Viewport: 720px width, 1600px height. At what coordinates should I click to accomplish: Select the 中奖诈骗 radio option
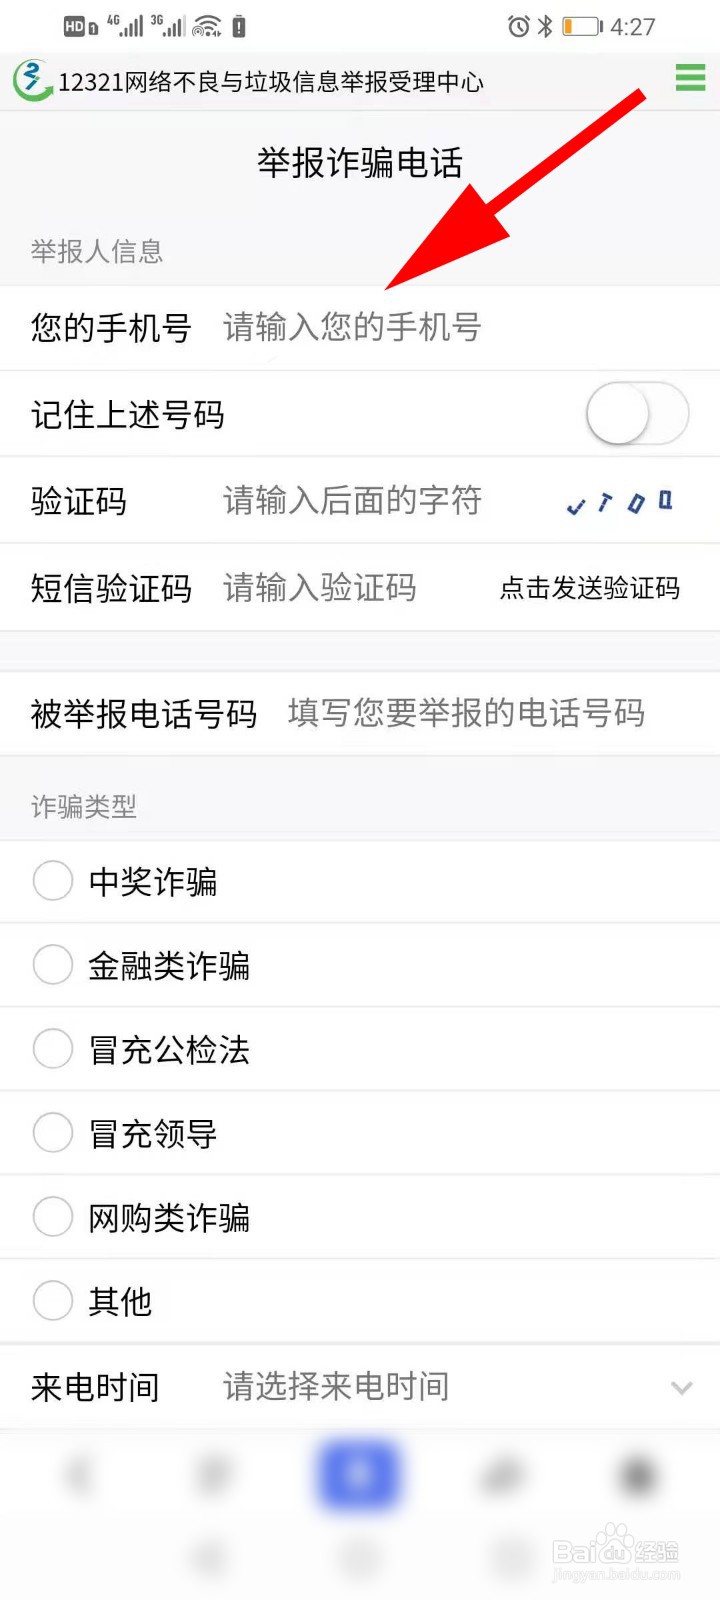click(53, 881)
